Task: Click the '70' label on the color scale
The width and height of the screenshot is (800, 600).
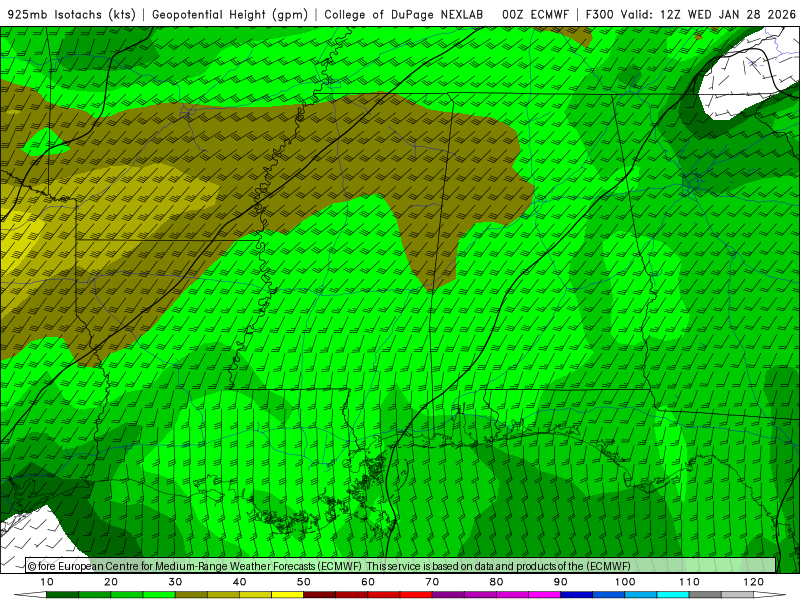Action: (432, 582)
